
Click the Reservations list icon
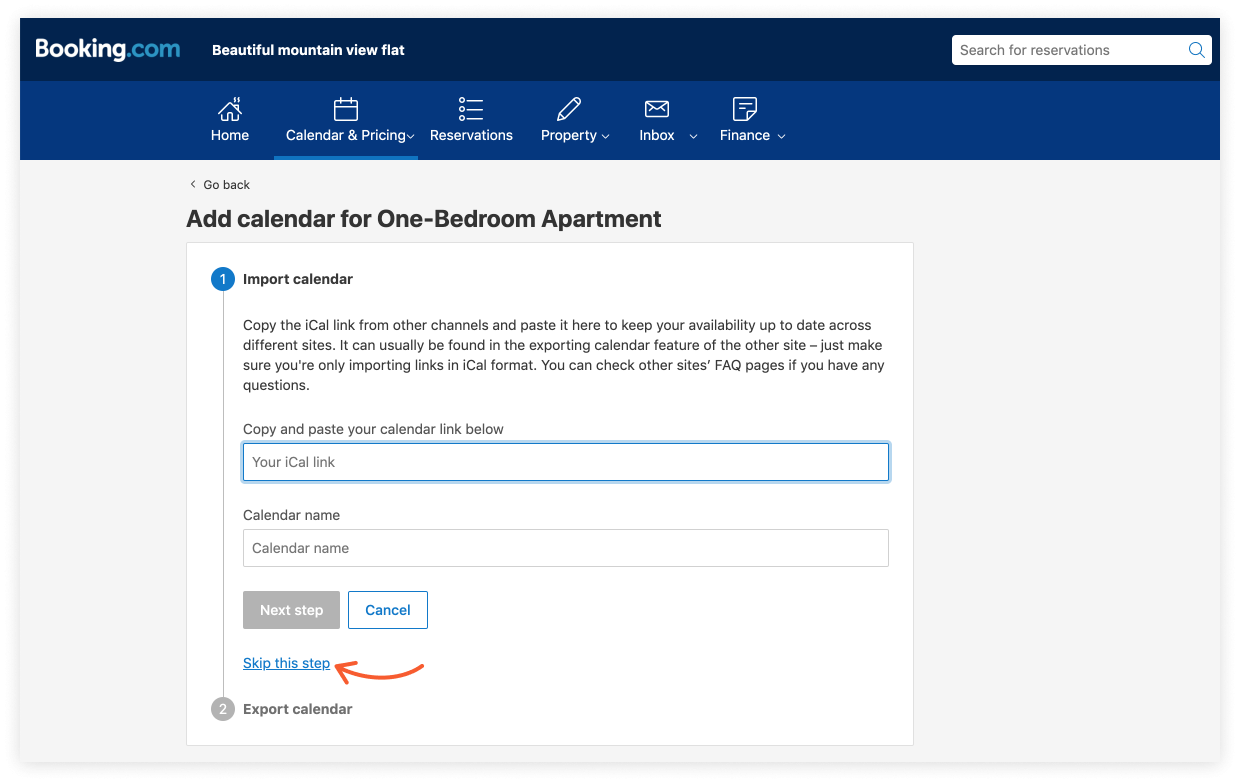[x=471, y=109]
